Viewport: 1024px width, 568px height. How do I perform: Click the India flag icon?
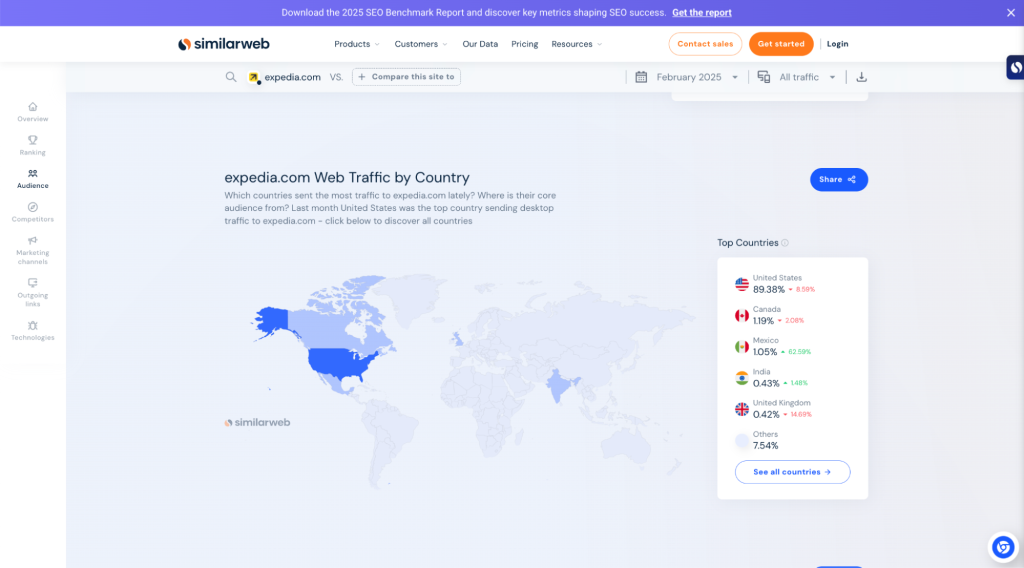click(x=742, y=378)
